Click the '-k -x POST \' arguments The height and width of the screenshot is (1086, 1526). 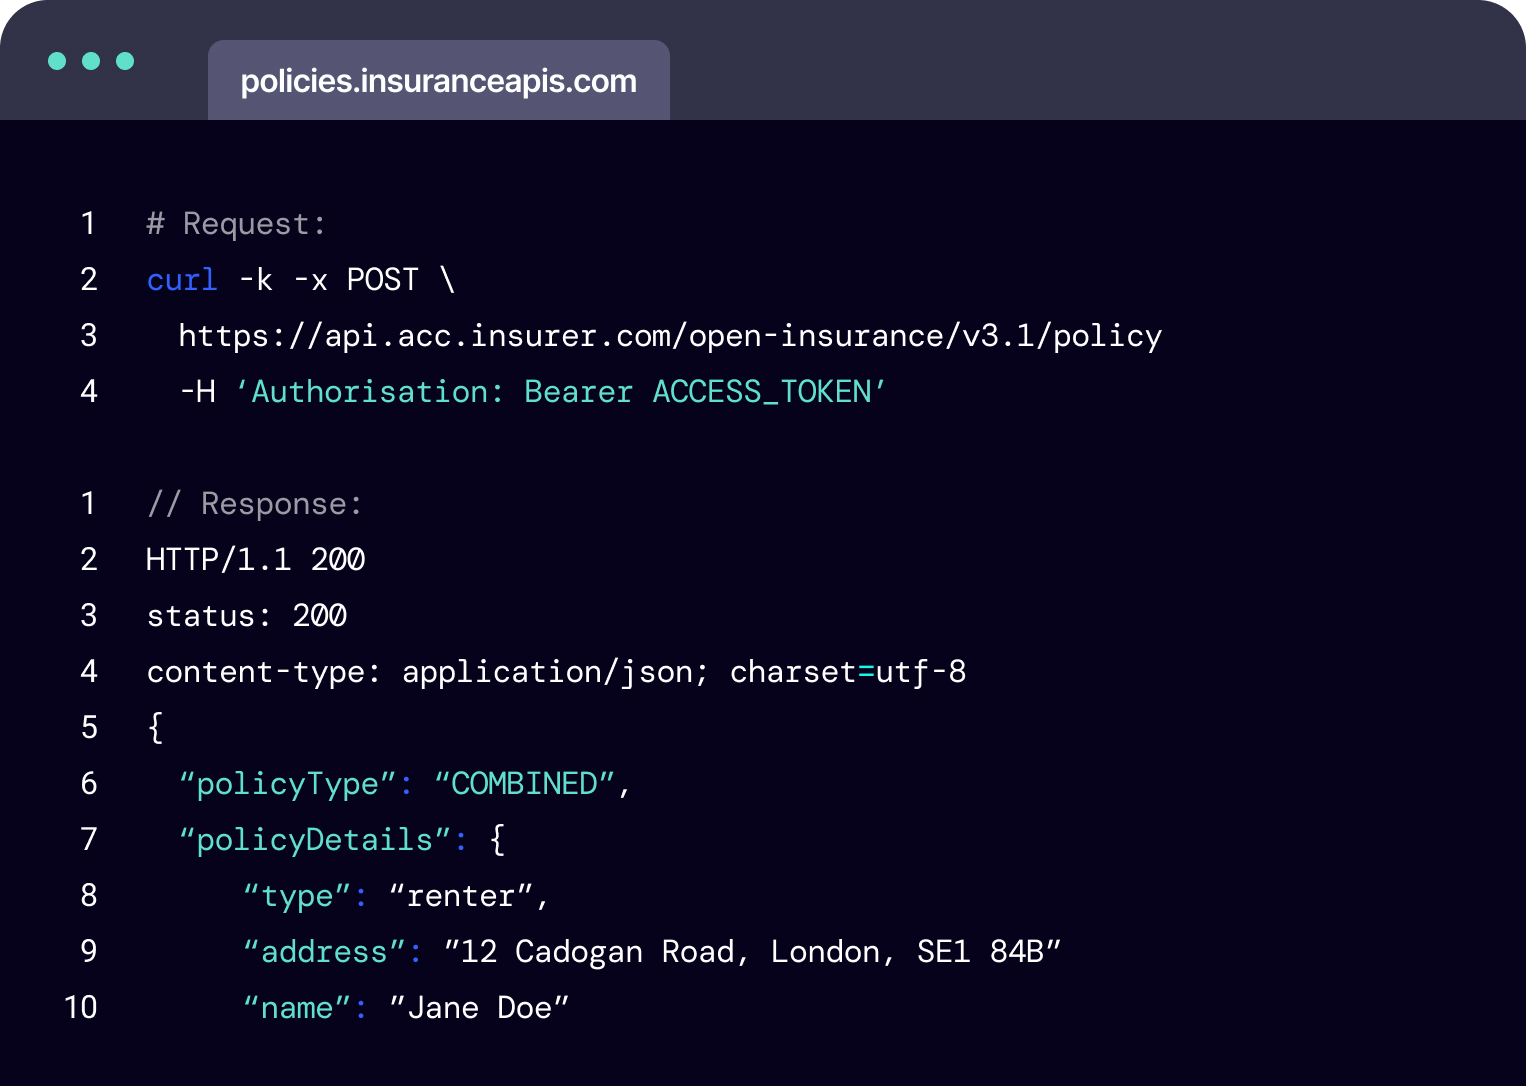click(347, 280)
